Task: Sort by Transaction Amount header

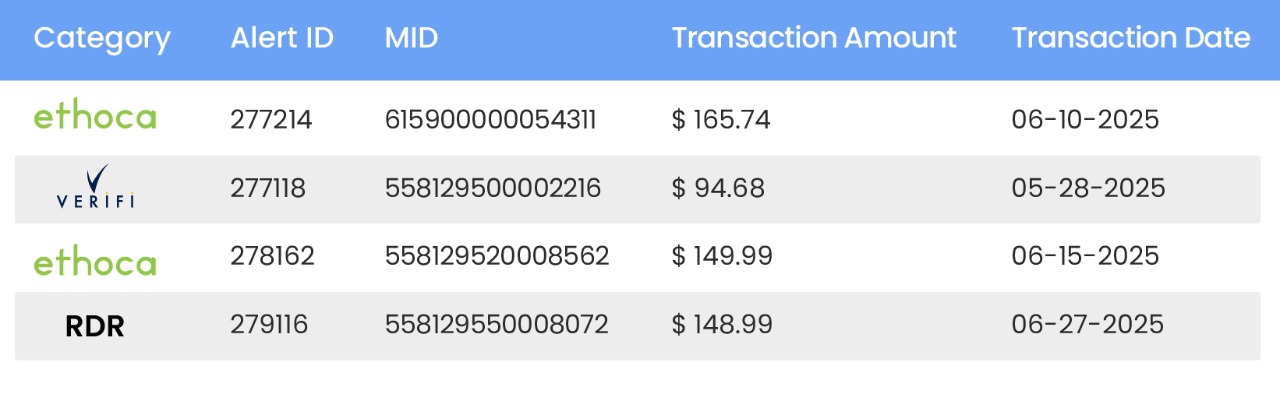Action: [x=814, y=39]
